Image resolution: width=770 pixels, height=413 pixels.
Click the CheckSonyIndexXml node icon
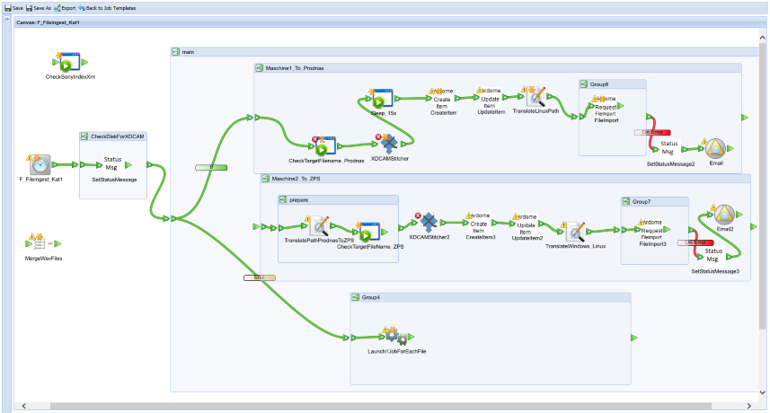pos(61,63)
